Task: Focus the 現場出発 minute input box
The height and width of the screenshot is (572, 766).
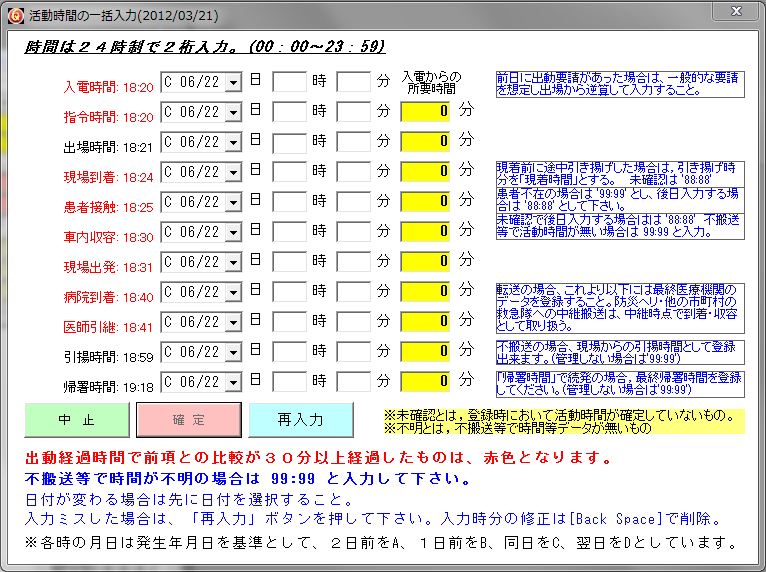Action: click(353, 262)
